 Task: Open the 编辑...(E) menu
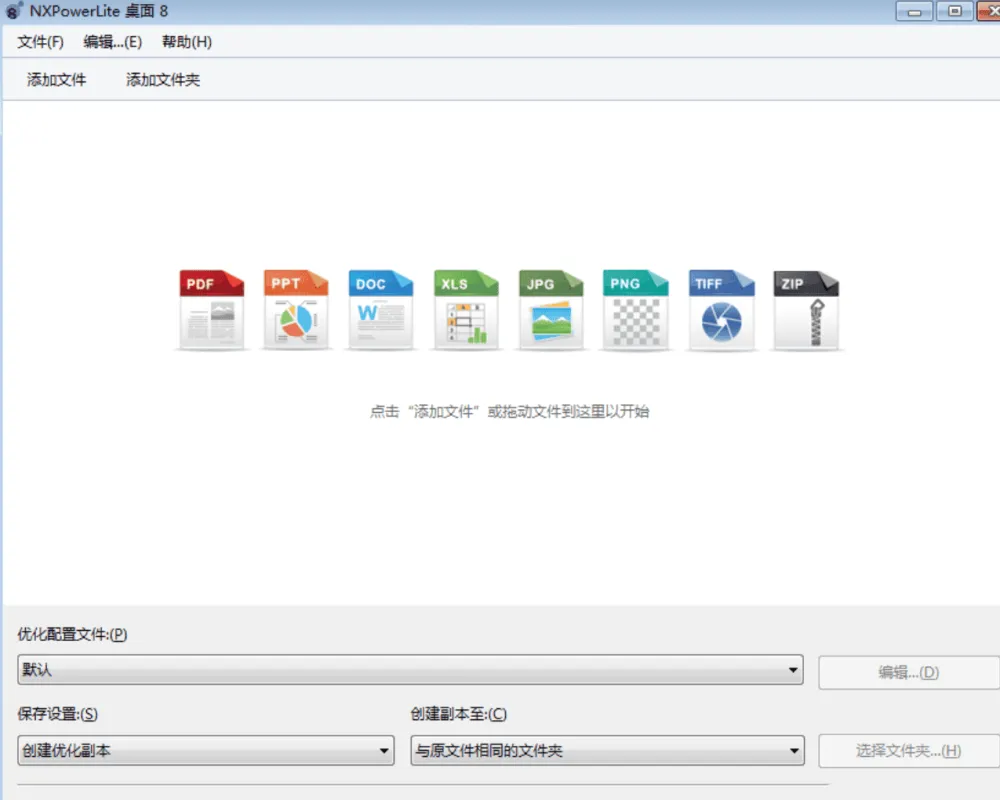110,42
